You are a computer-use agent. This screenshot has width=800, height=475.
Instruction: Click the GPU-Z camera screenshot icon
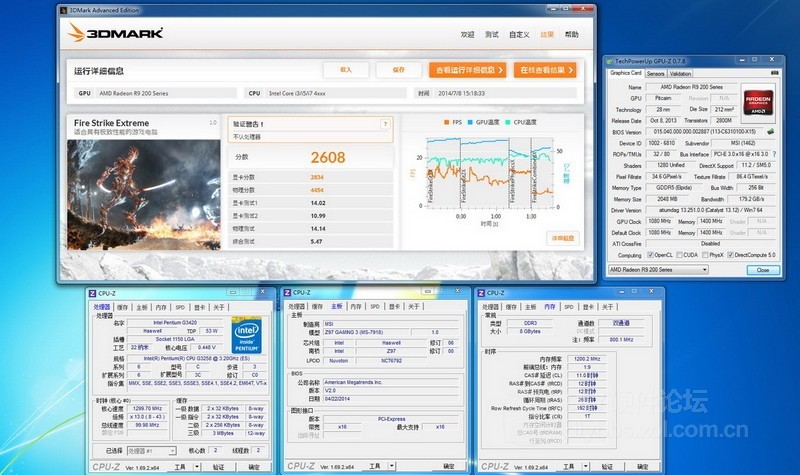pos(775,73)
